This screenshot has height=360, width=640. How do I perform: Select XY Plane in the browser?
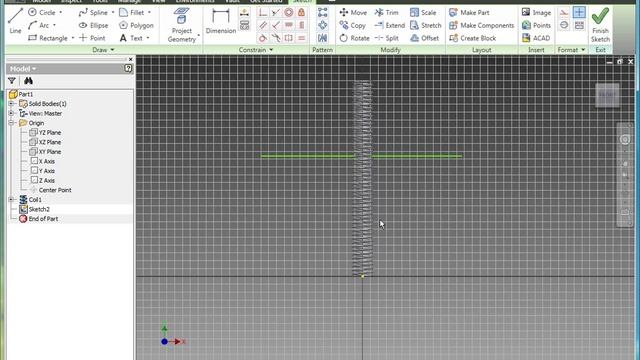pyautogui.click(x=49, y=152)
